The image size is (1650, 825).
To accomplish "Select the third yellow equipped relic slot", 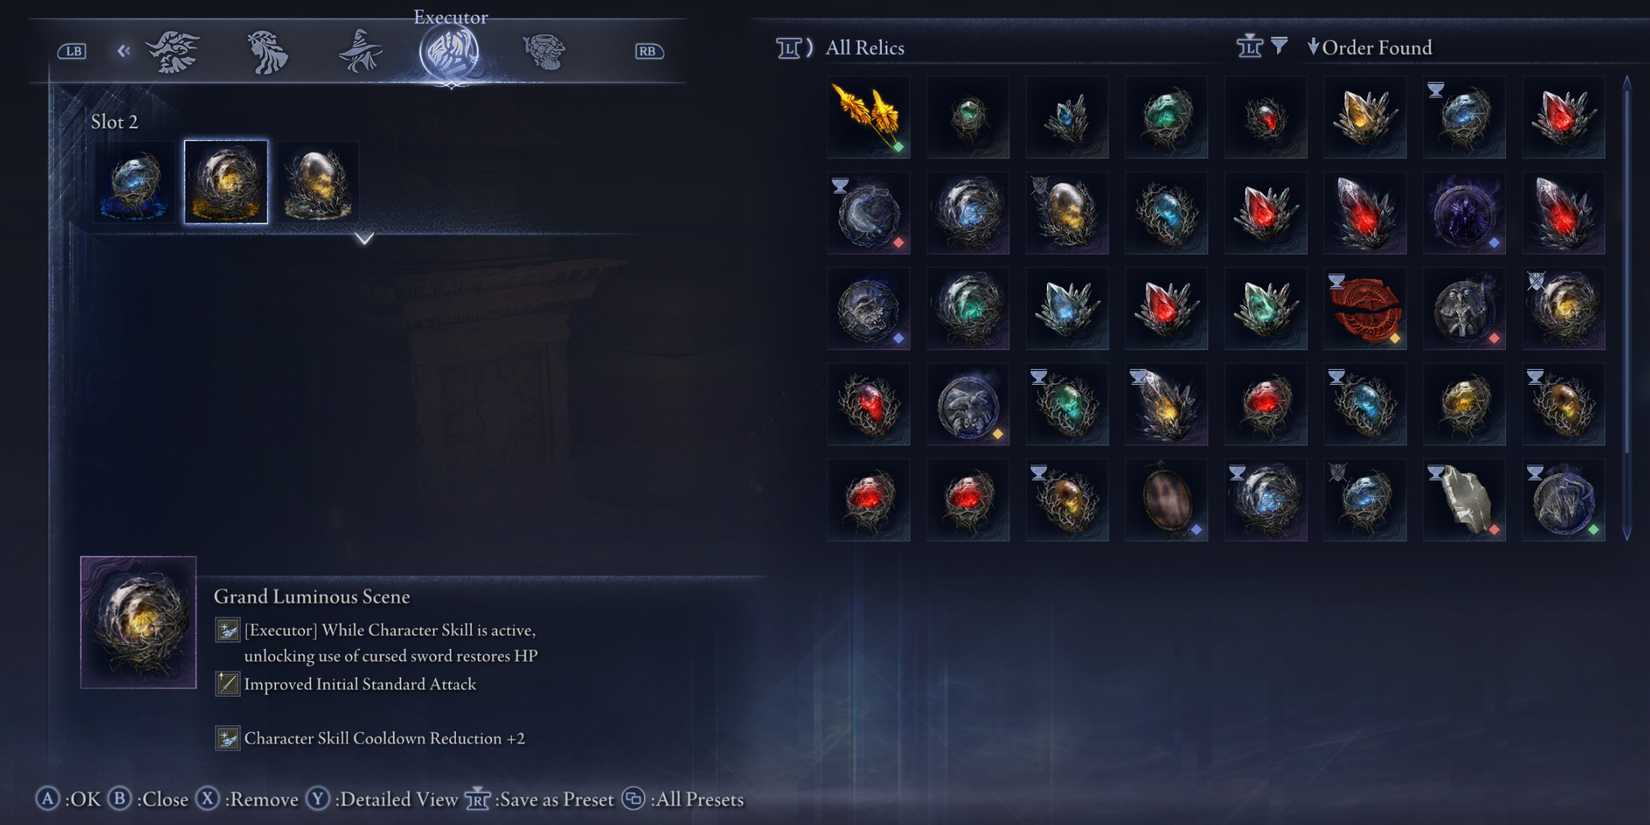I will coord(318,182).
